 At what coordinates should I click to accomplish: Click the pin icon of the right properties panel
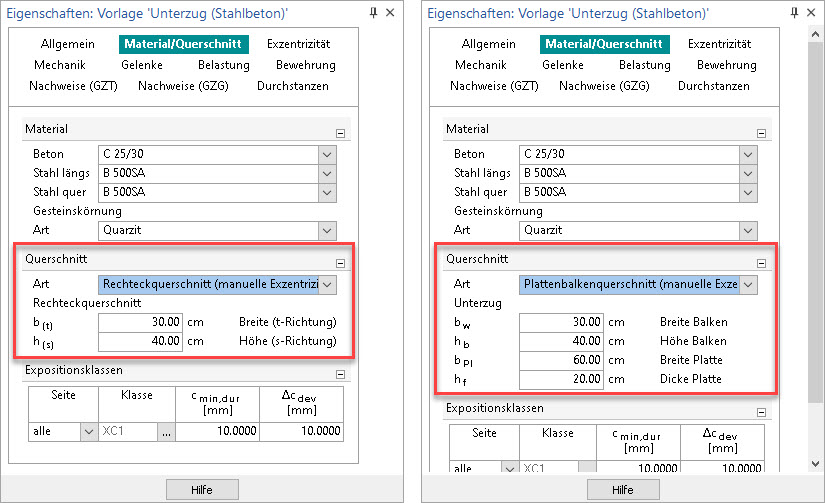(x=794, y=12)
